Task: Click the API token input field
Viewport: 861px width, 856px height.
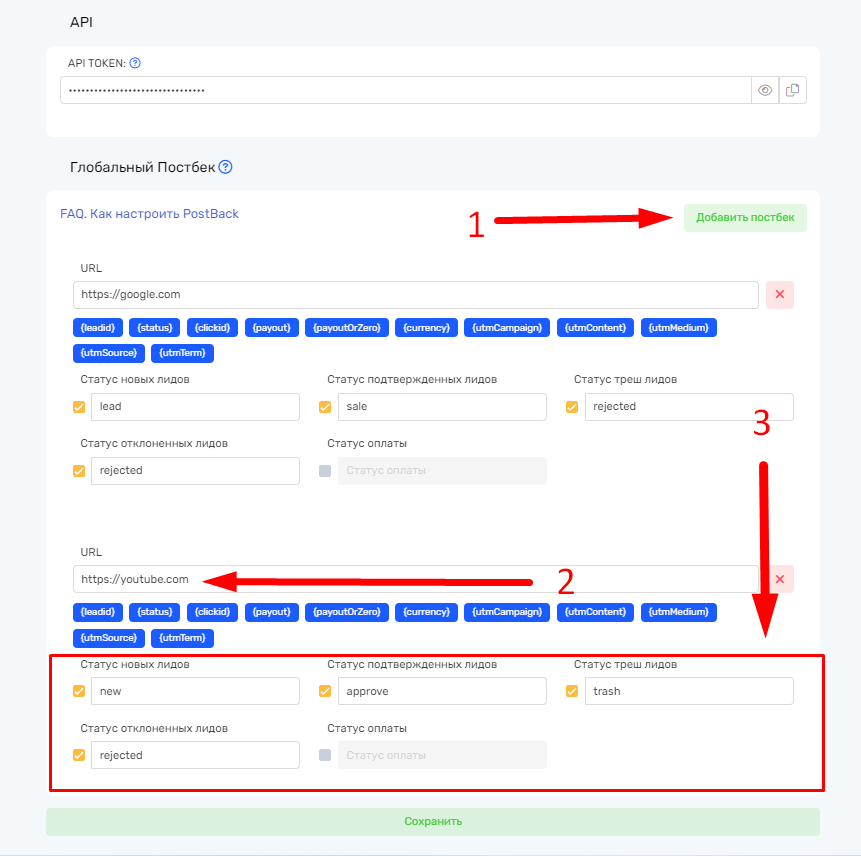Action: 405,90
